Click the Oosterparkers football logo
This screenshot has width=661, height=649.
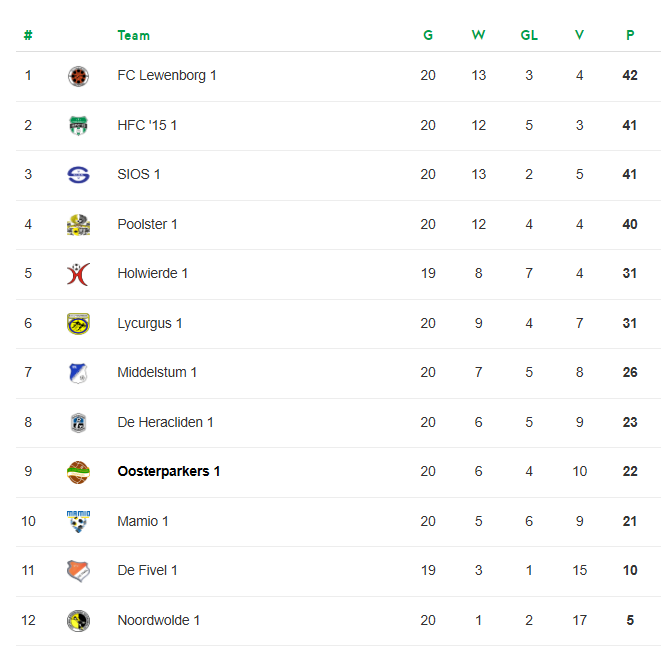(78, 472)
